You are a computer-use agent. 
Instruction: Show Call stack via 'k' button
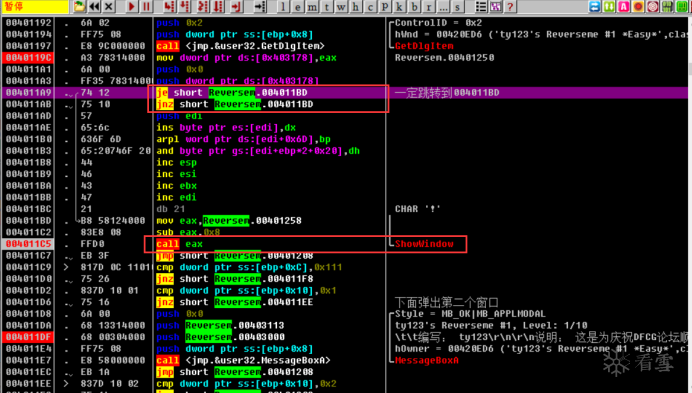point(399,7)
